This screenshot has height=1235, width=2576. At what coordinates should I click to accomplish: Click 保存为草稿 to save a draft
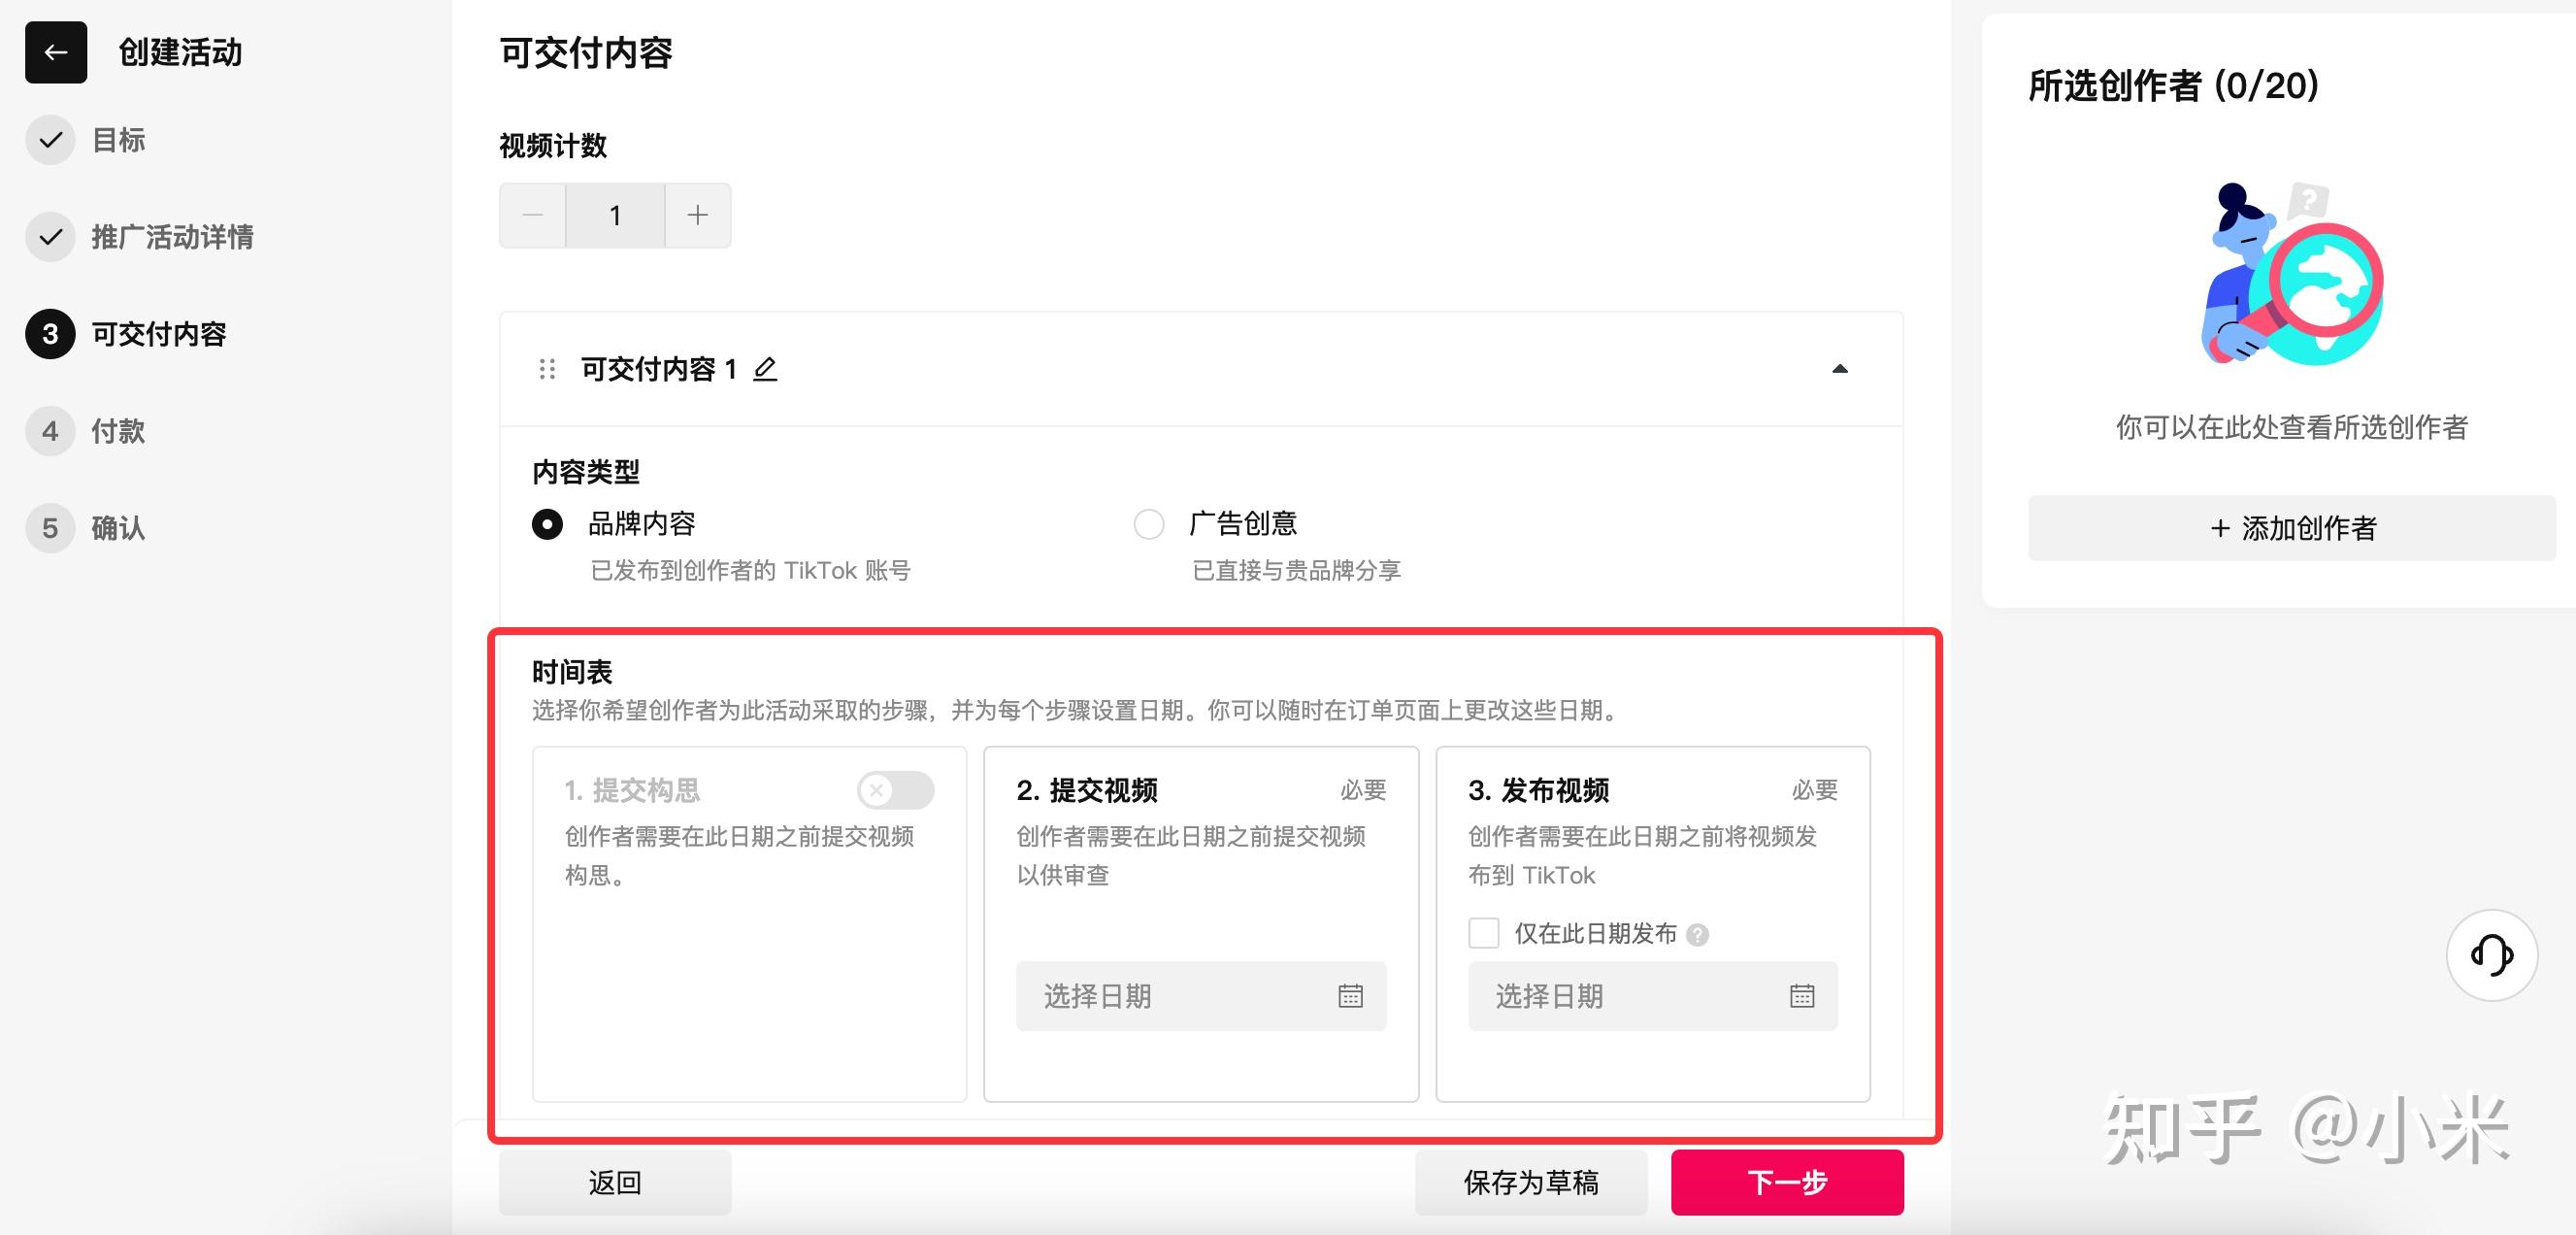(x=1530, y=1181)
